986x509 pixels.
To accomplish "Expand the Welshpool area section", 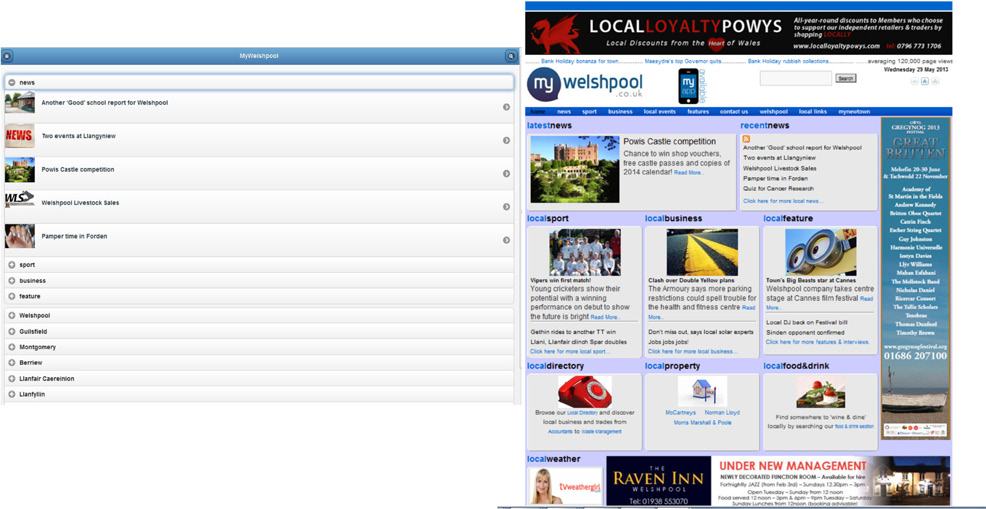I will pyautogui.click(x=259, y=315).
